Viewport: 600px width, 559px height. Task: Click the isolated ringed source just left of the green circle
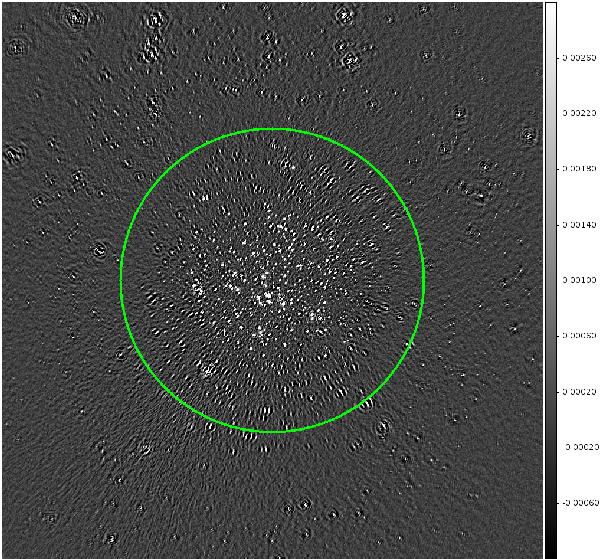[x=99, y=248]
